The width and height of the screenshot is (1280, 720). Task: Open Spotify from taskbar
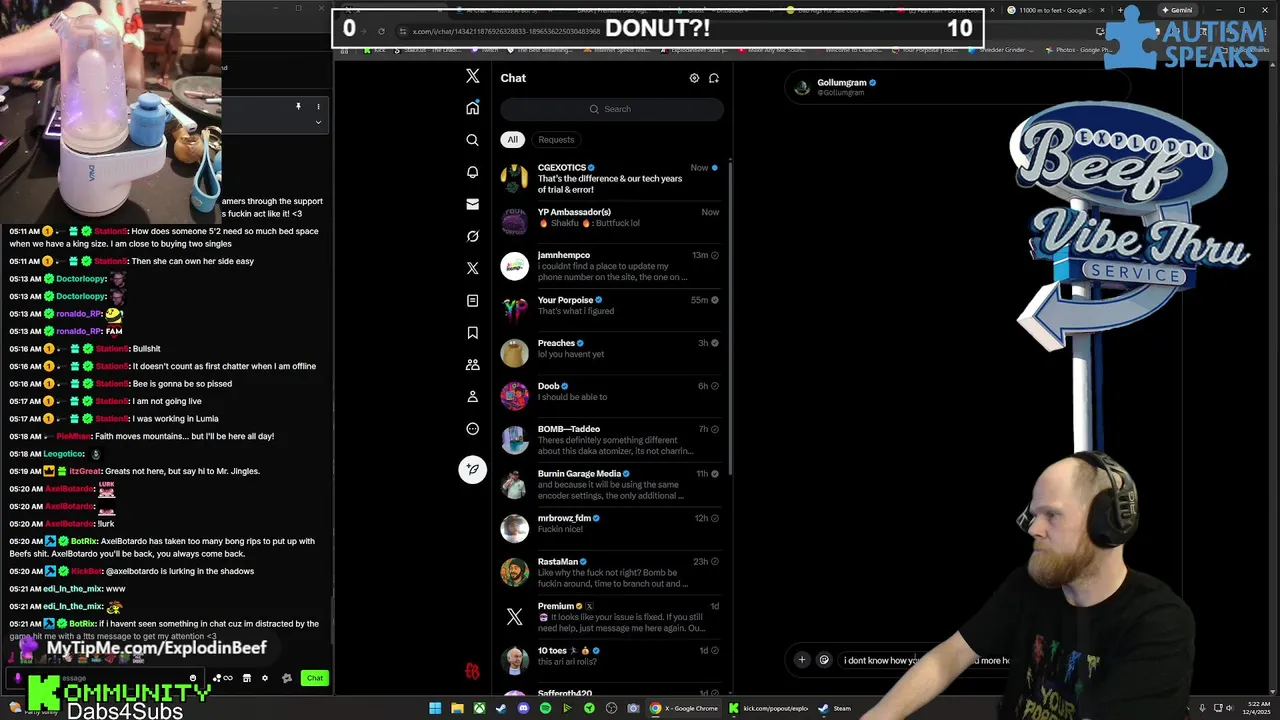pos(545,708)
